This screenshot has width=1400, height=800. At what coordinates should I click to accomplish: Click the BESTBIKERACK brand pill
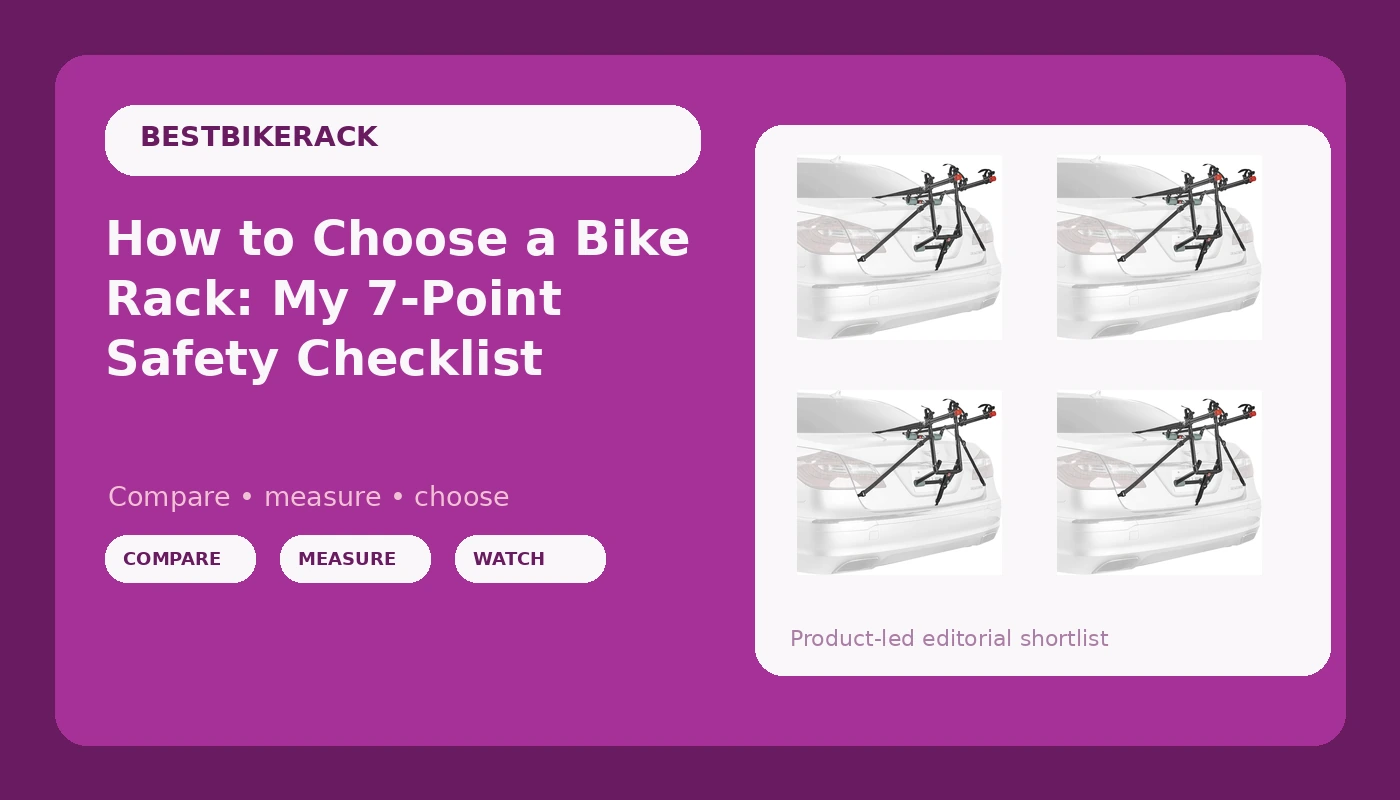tap(402, 140)
